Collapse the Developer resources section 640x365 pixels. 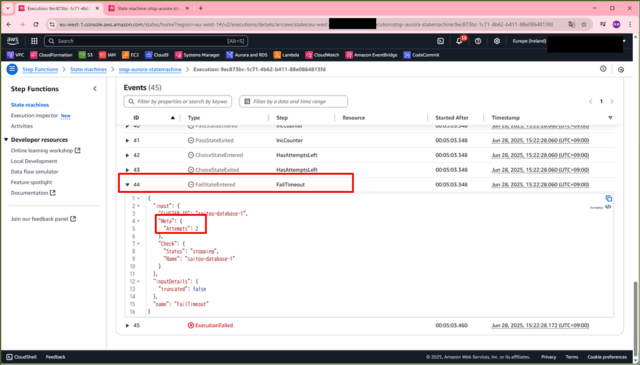[x=6, y=140]
